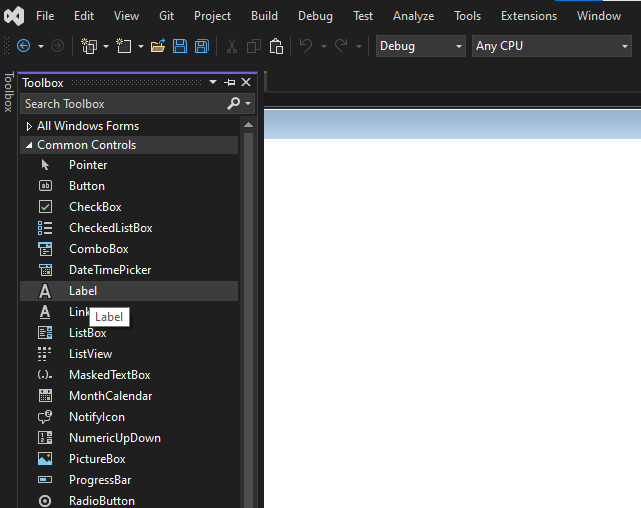
Task: Click the Visual Studio logo icon
Action: point(14,16)
